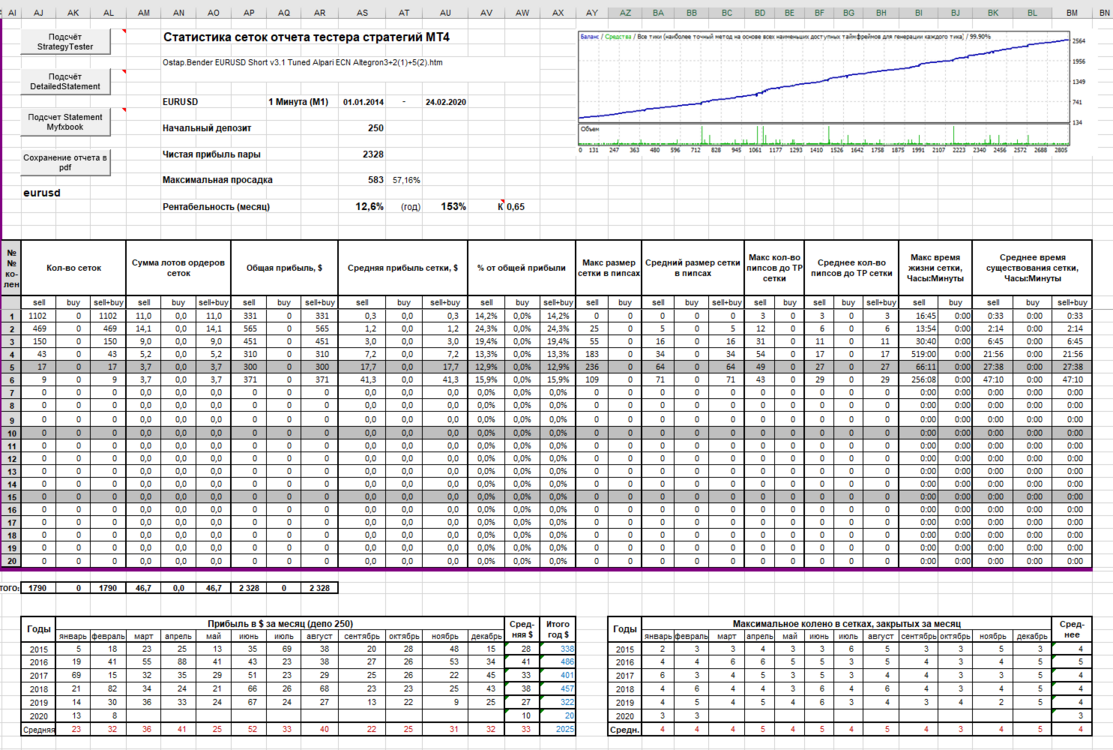Select start date cell 01.01.2014
The image size is (1113, 750).
point(363,102)
